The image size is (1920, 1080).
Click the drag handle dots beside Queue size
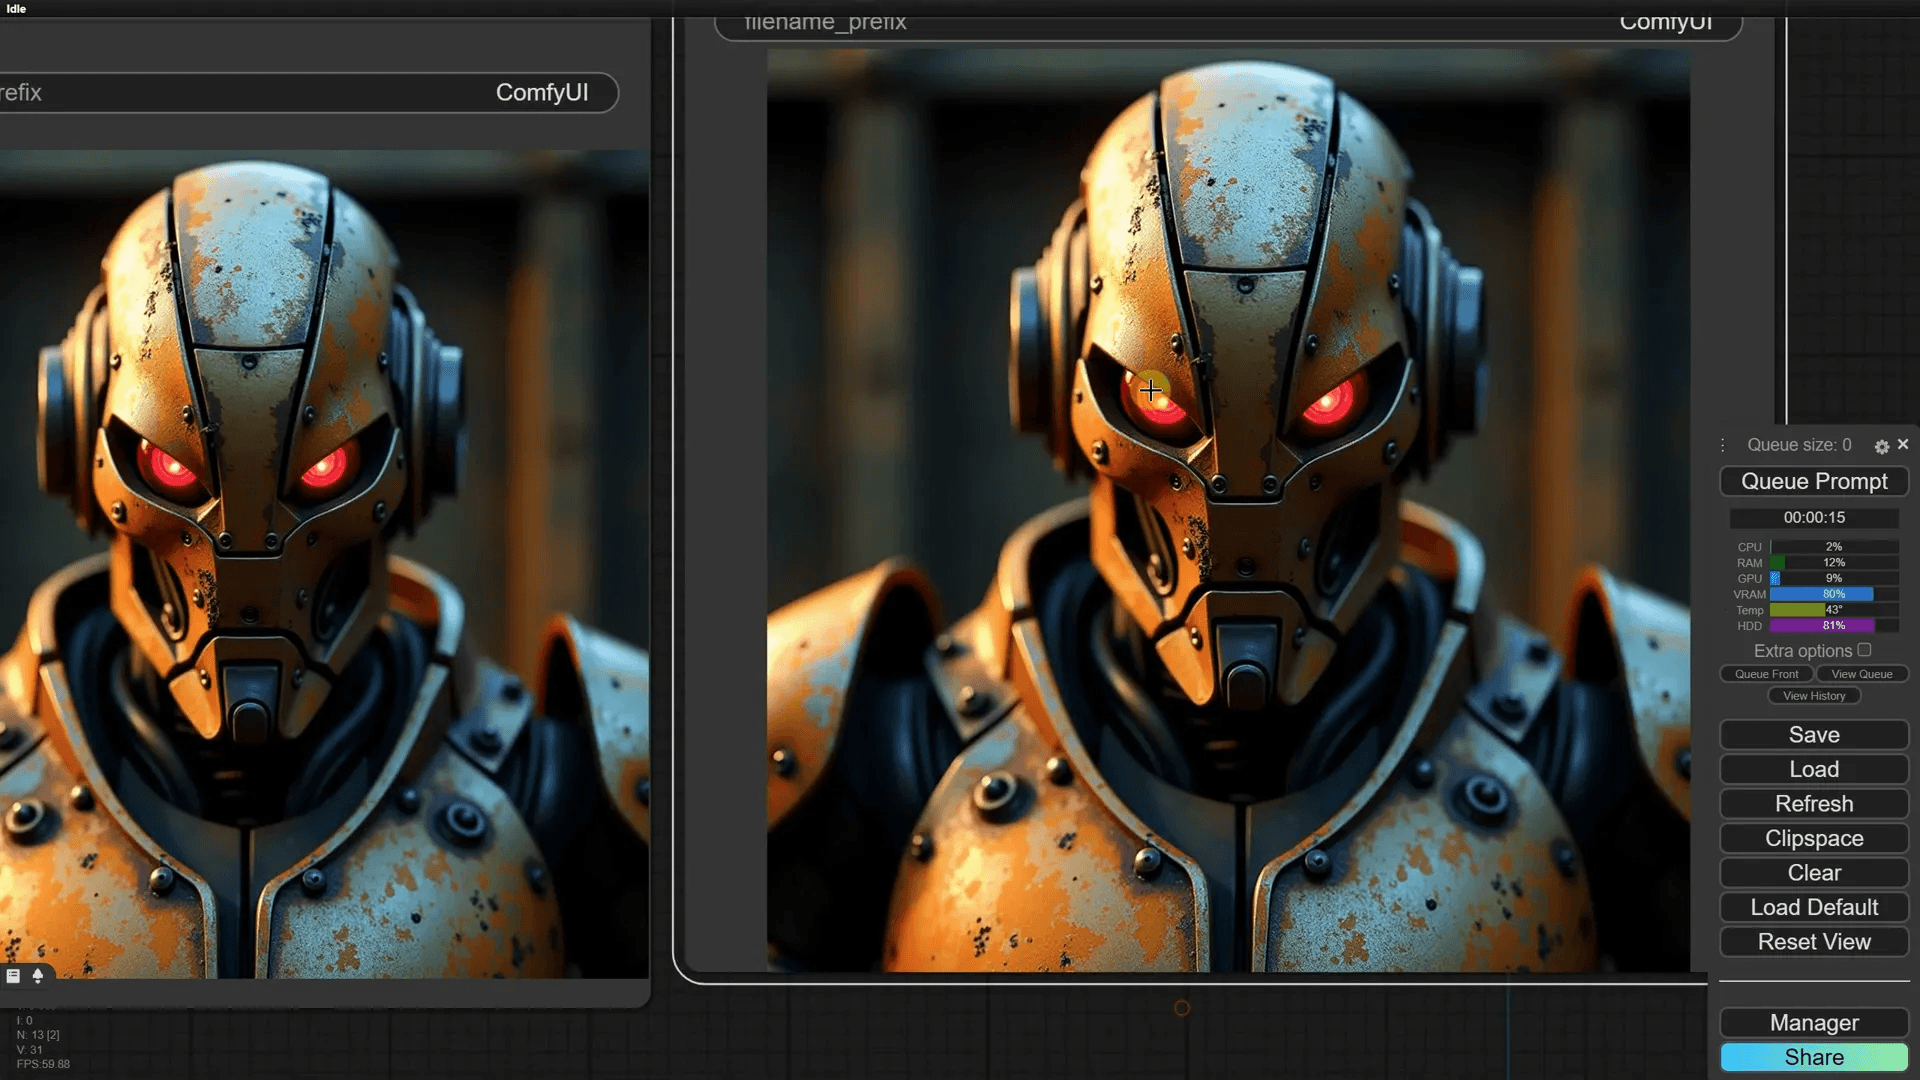1722,445
